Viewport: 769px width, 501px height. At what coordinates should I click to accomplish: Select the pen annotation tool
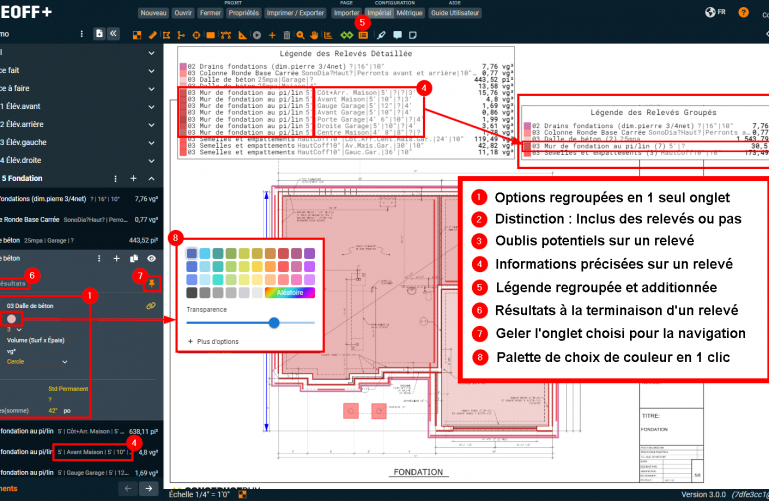(x=381, y=35)
